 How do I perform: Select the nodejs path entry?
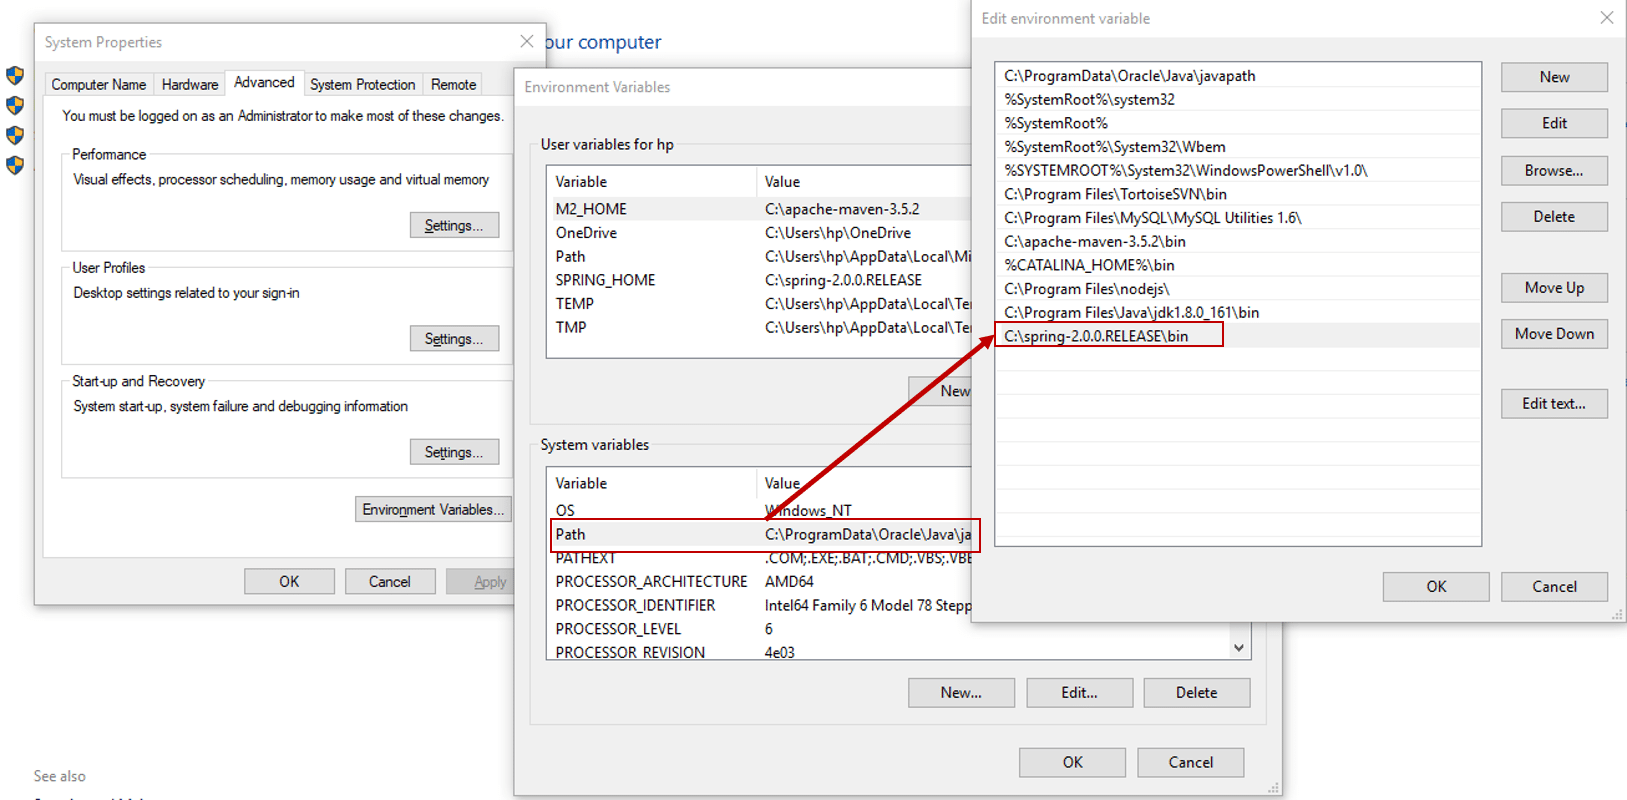[1087, 289]
